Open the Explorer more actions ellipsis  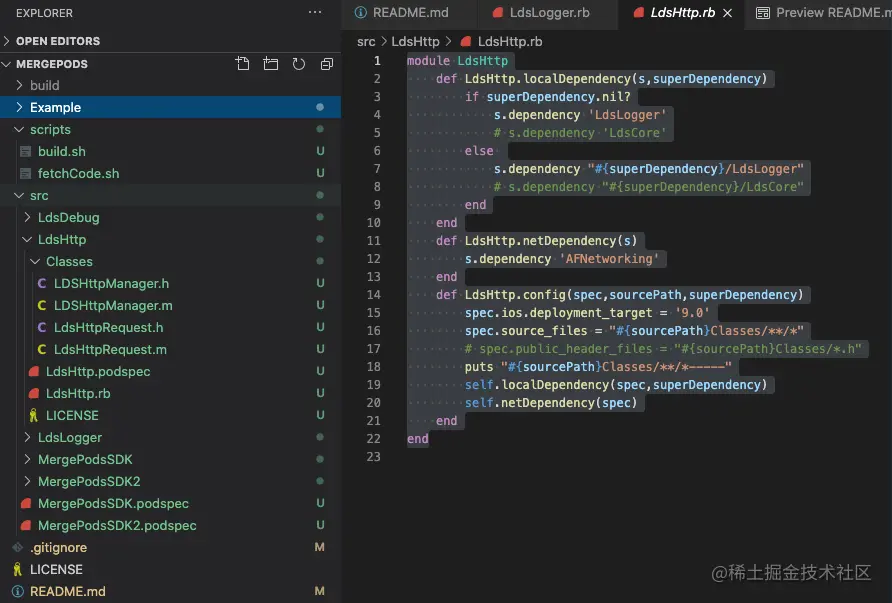315,12
